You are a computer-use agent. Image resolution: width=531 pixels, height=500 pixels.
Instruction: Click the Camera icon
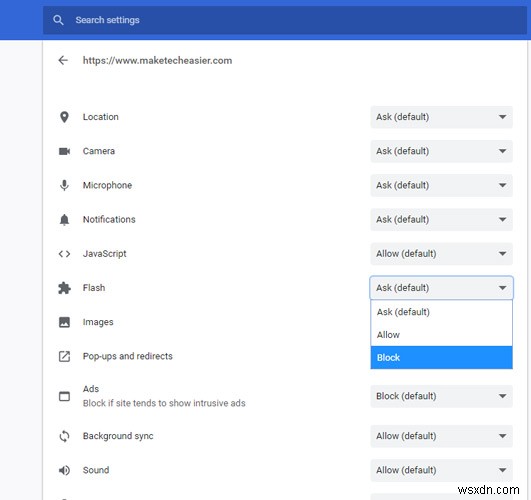[x=64, y=151]
